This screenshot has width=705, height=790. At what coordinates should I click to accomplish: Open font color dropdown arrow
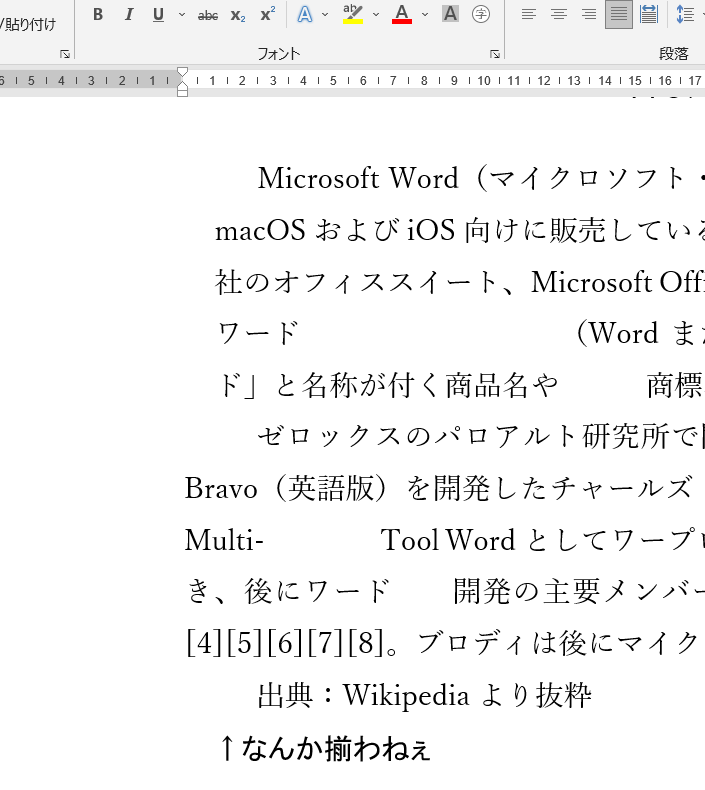tap(425, 15)
